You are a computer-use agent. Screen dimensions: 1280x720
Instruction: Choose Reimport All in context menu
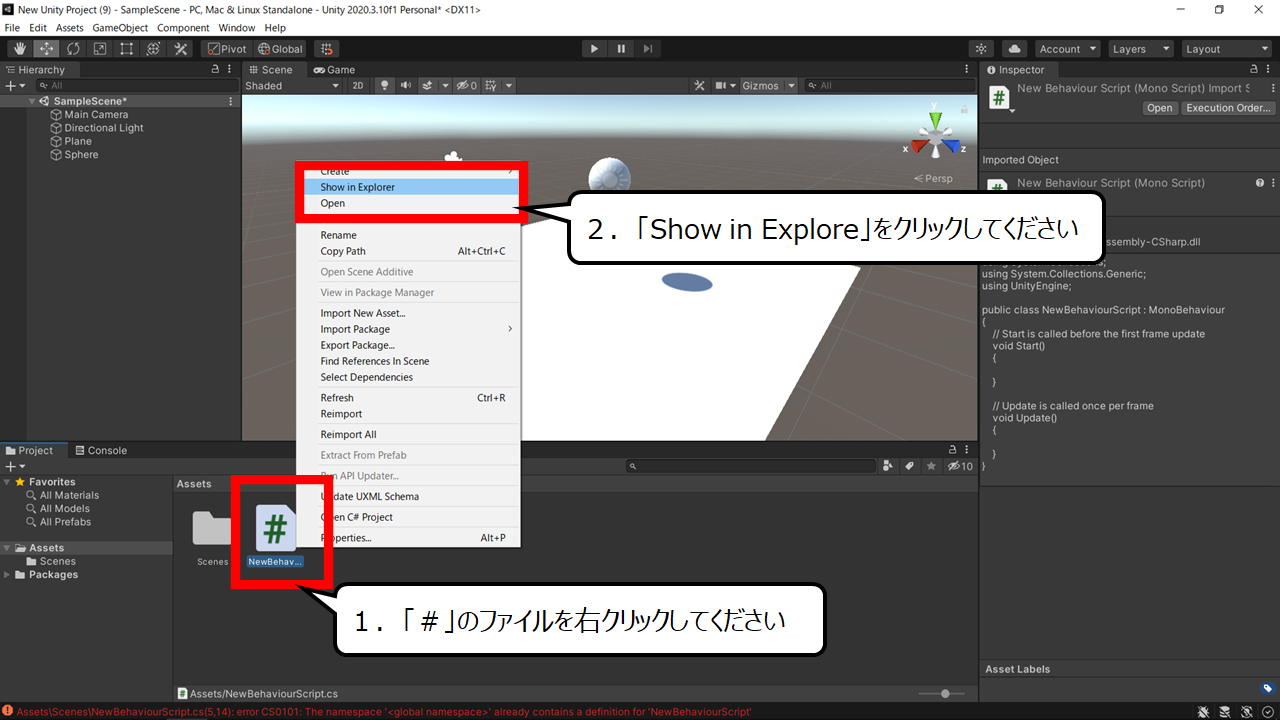click(x=409, y=435)
